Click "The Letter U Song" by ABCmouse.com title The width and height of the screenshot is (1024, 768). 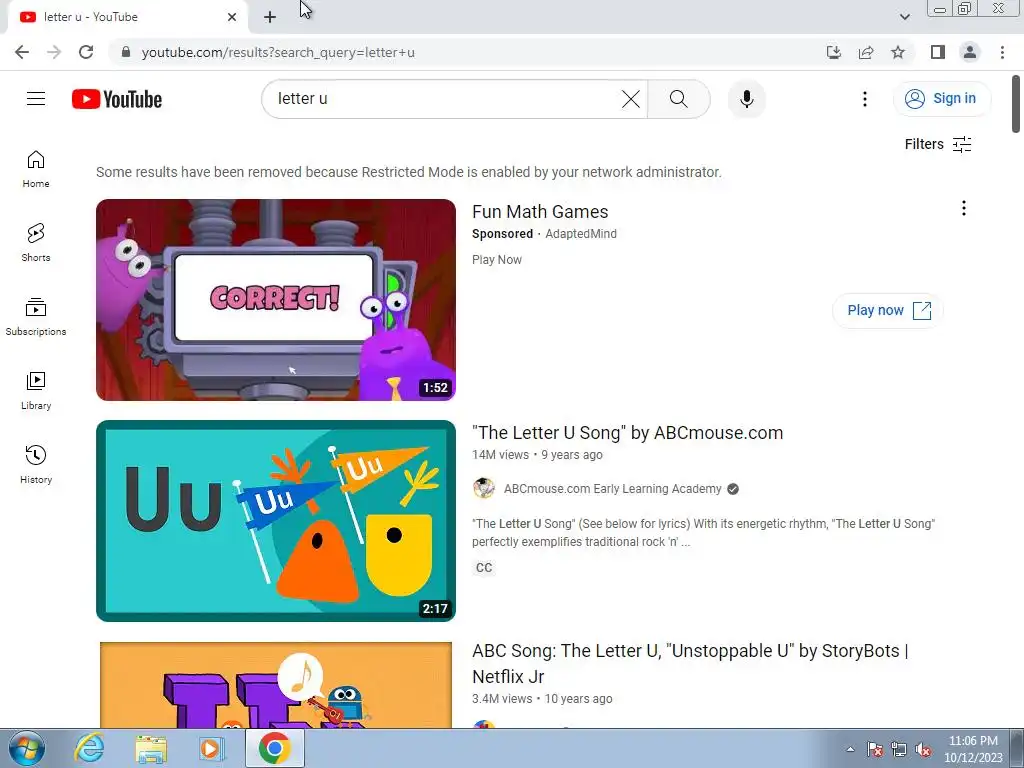pyautogui.click(x=628, y=432)
